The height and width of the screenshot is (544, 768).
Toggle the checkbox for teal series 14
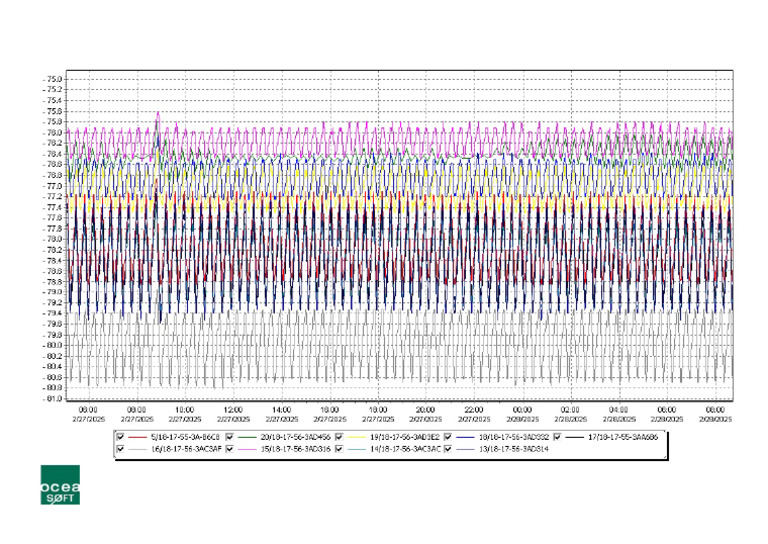coord(339,449)
